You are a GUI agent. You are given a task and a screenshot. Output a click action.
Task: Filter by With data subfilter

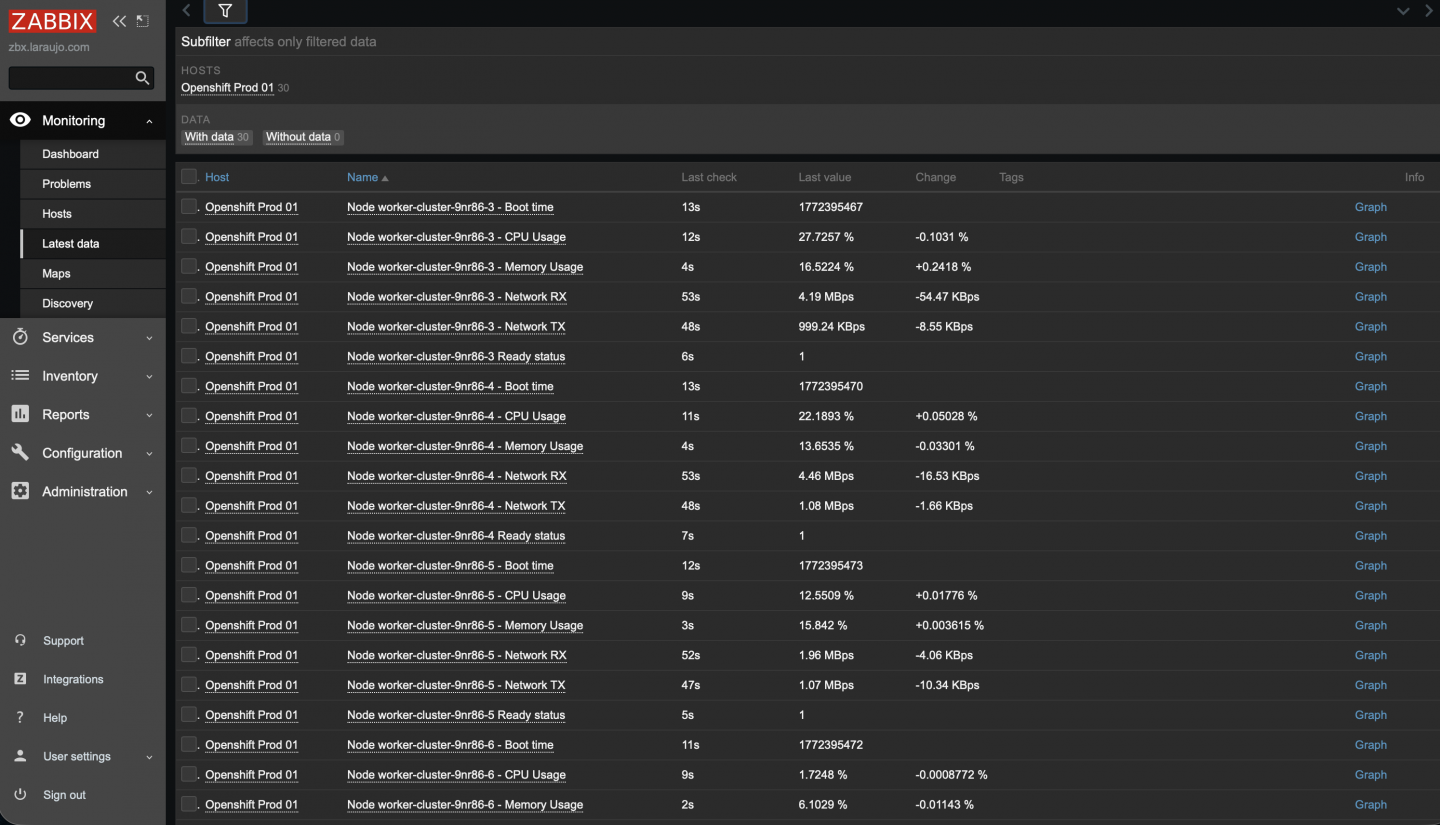(209, 137)
